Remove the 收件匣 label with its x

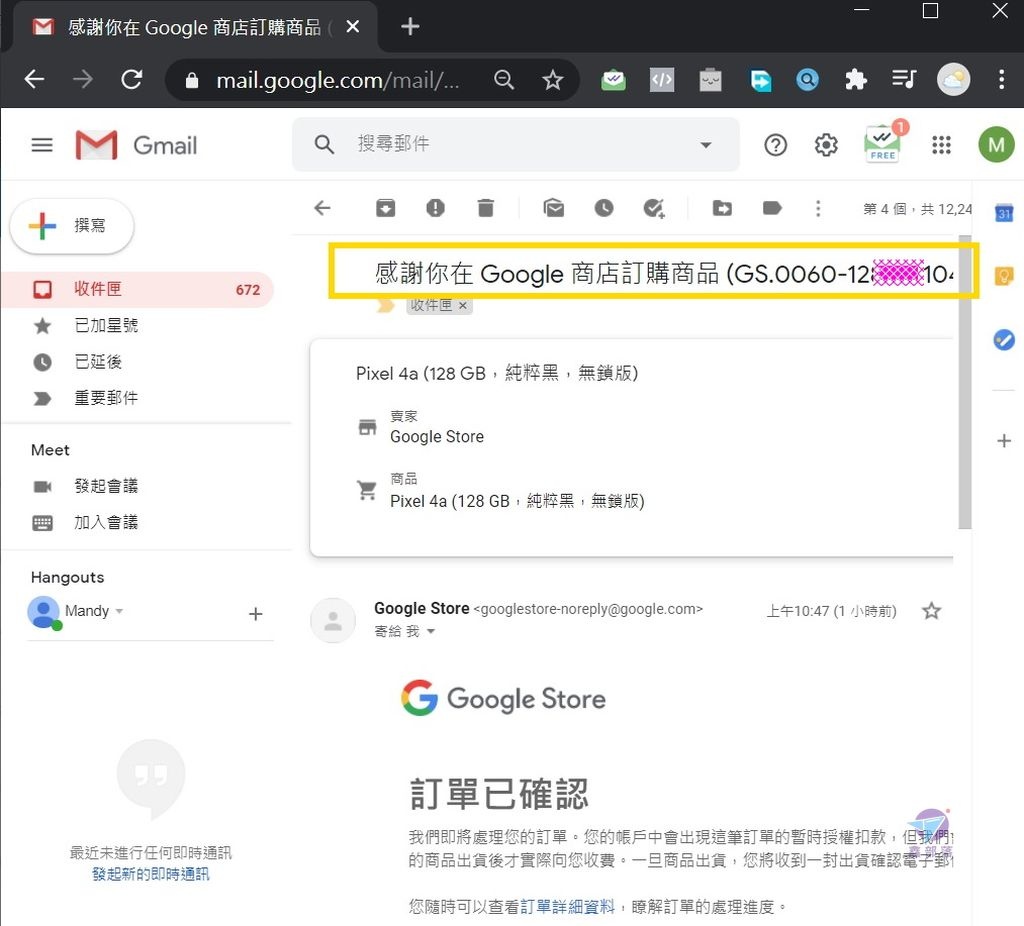click(462, 305)
